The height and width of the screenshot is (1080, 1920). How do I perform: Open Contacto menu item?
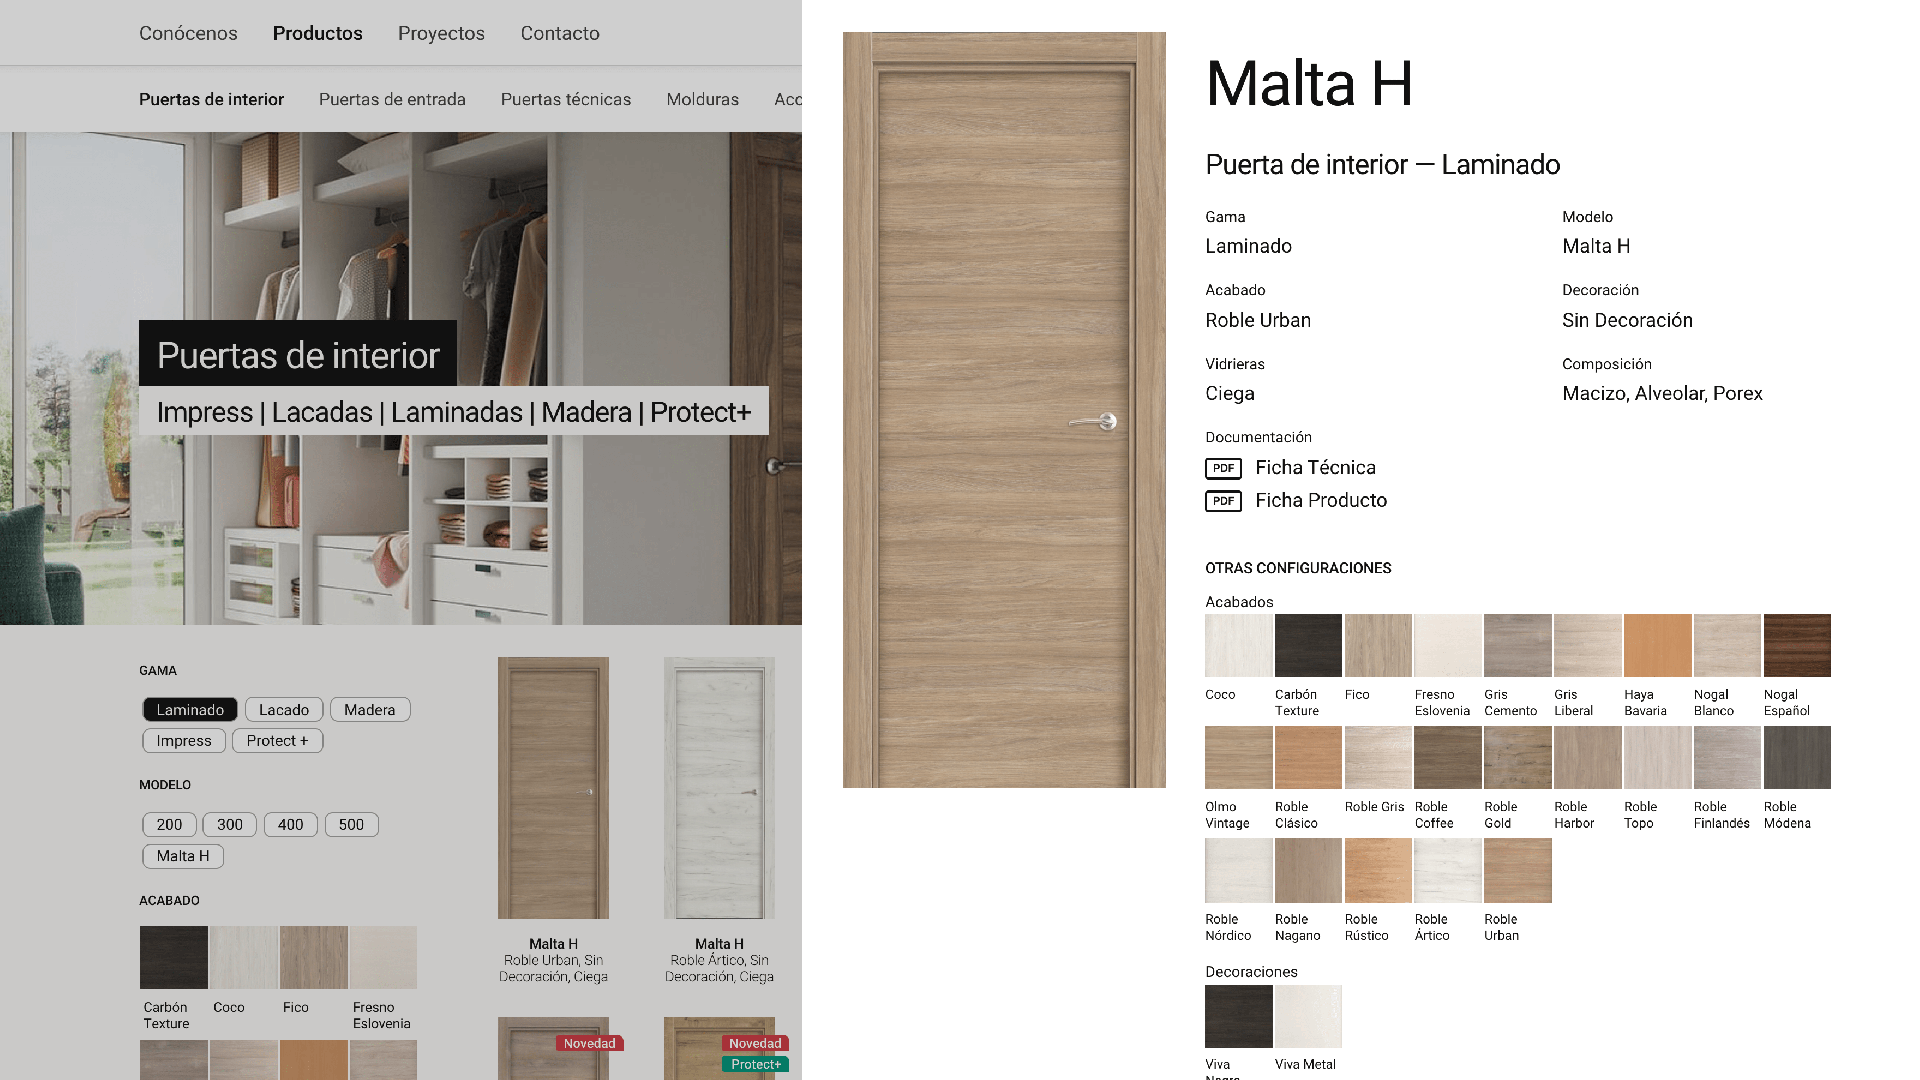[559, 33]
